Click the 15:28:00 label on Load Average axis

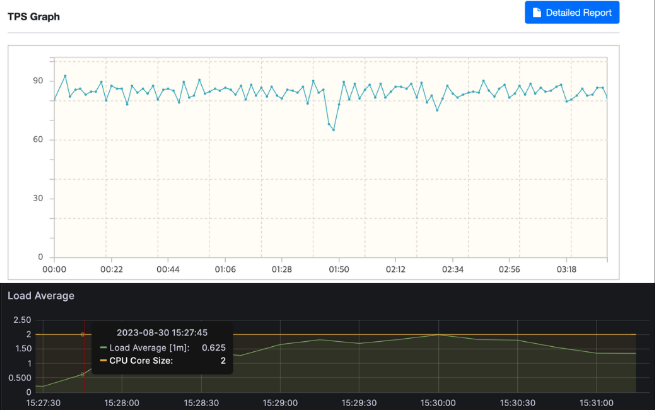point(122,403)
